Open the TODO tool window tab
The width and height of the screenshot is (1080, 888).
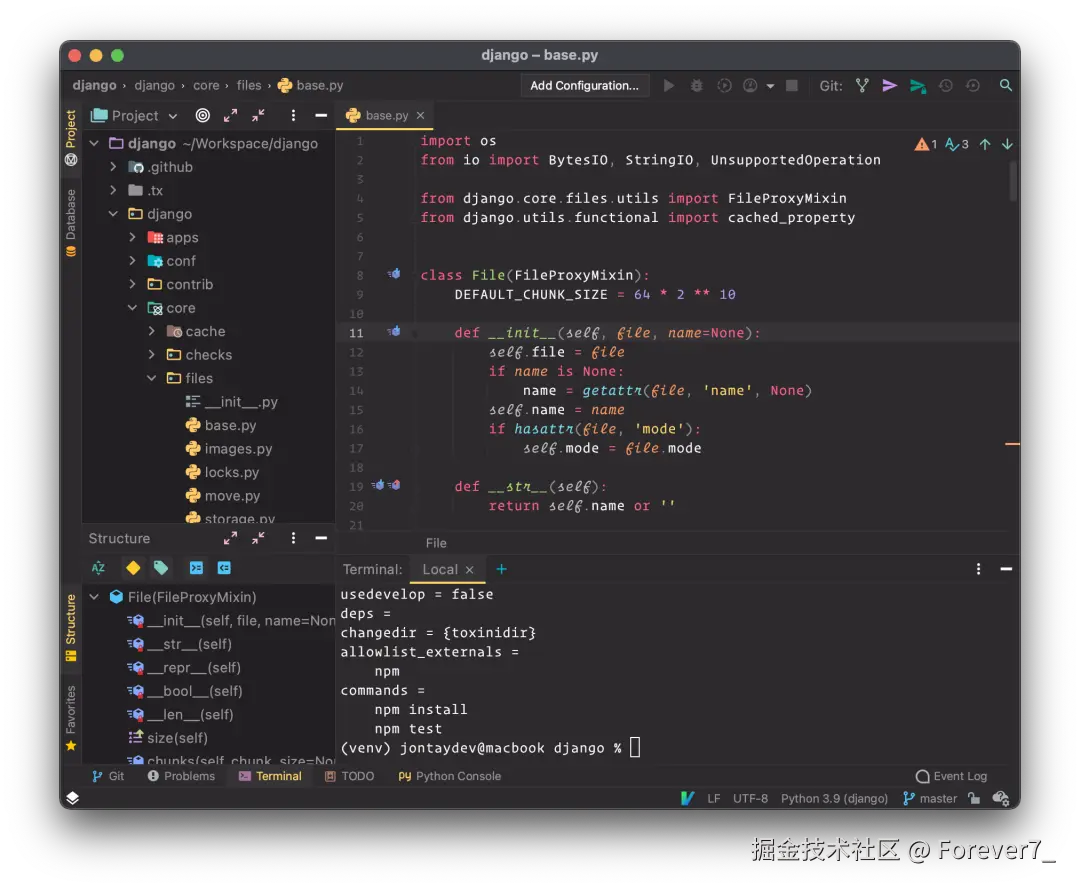click(x=349, y=776)
